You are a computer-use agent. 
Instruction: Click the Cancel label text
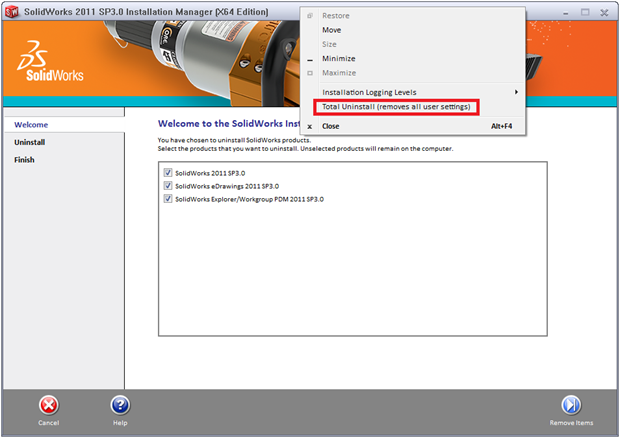click(x=49, y=423)
